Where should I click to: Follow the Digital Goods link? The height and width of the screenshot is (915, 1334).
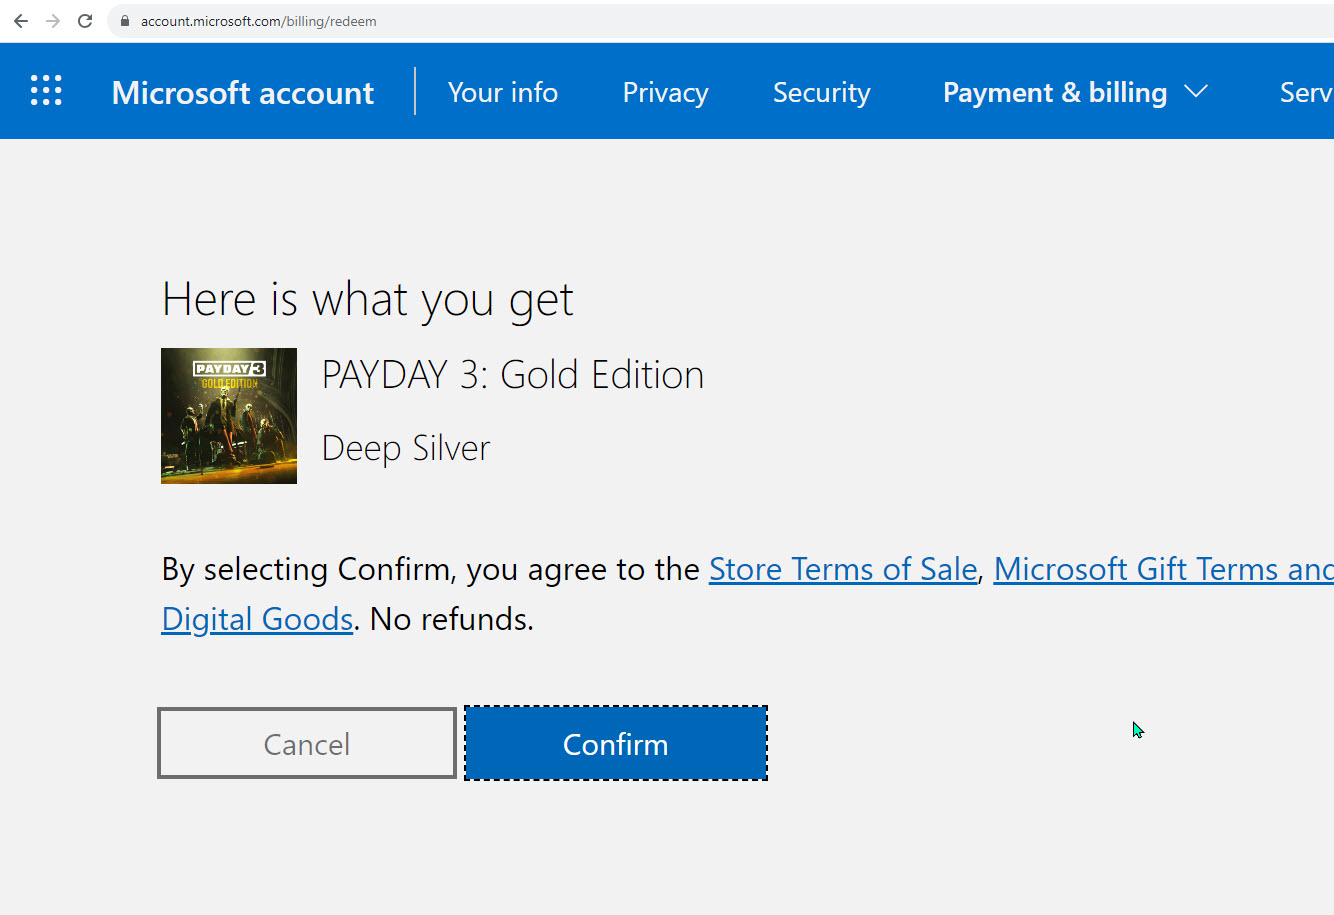pyautogui.click(x=257, y=619)
